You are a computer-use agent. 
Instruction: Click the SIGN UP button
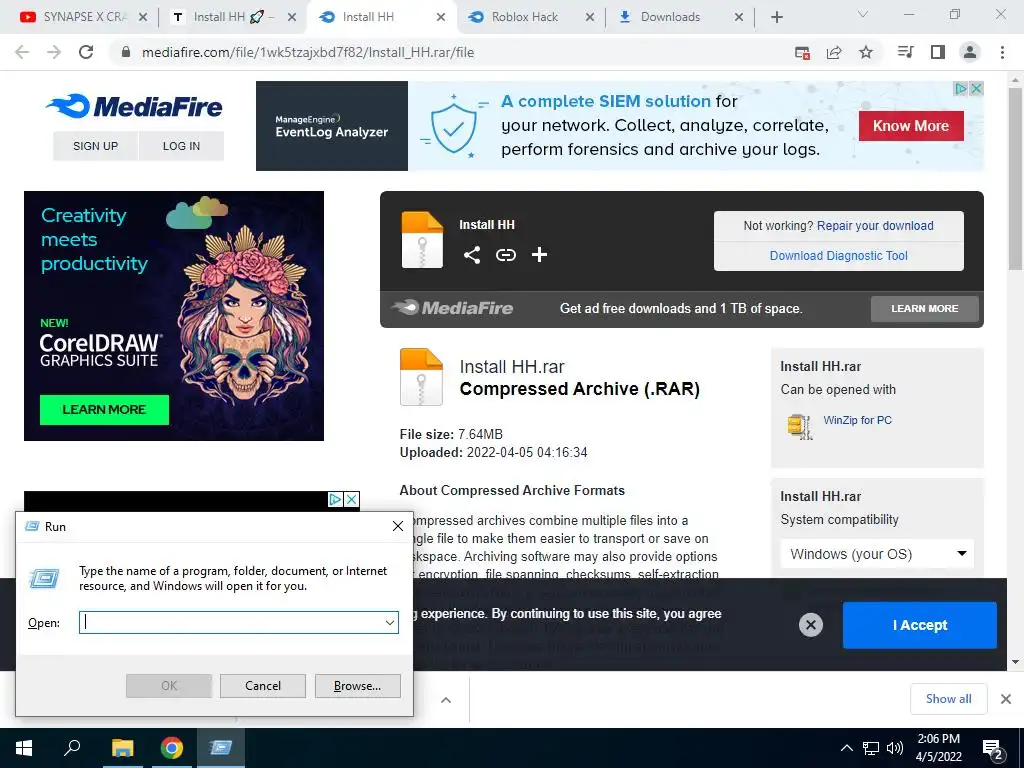95,146
